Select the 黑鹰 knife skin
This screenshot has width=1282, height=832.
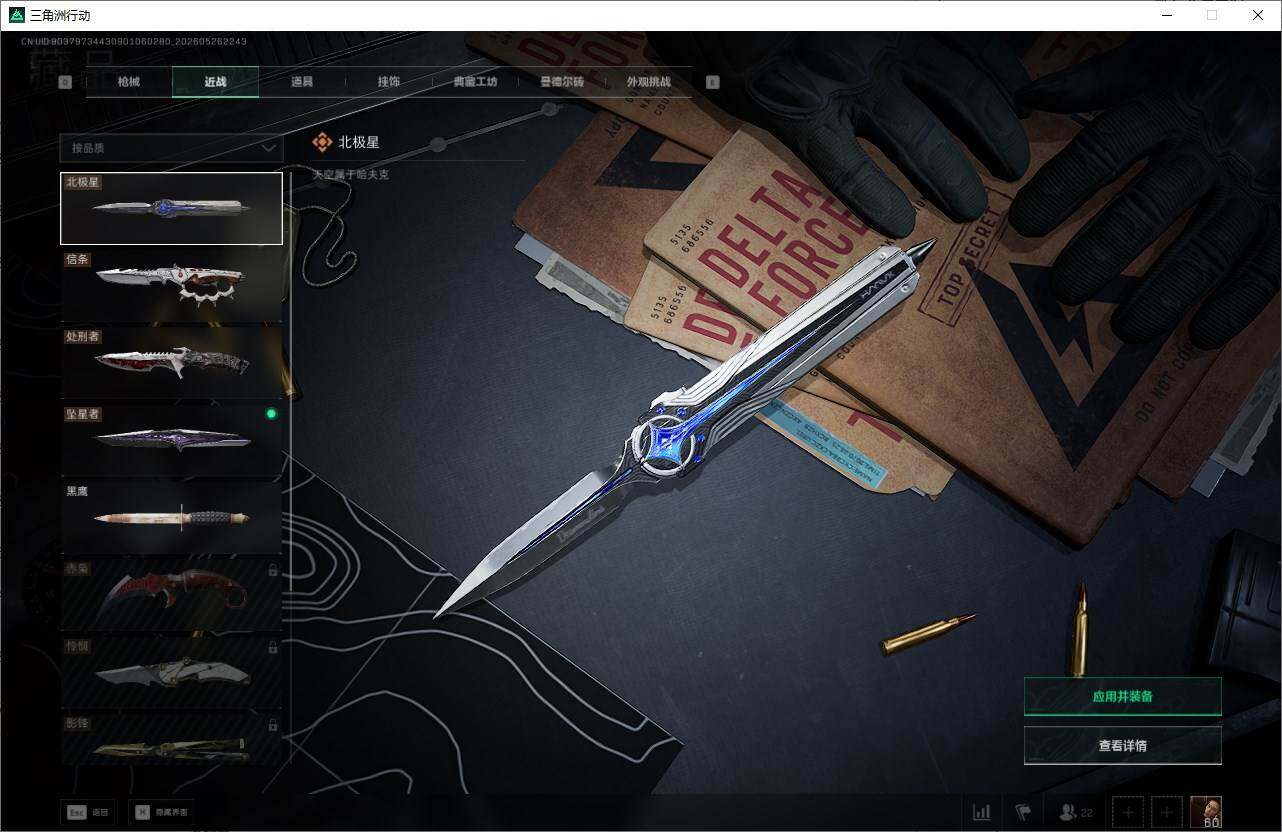click(171, 517)
